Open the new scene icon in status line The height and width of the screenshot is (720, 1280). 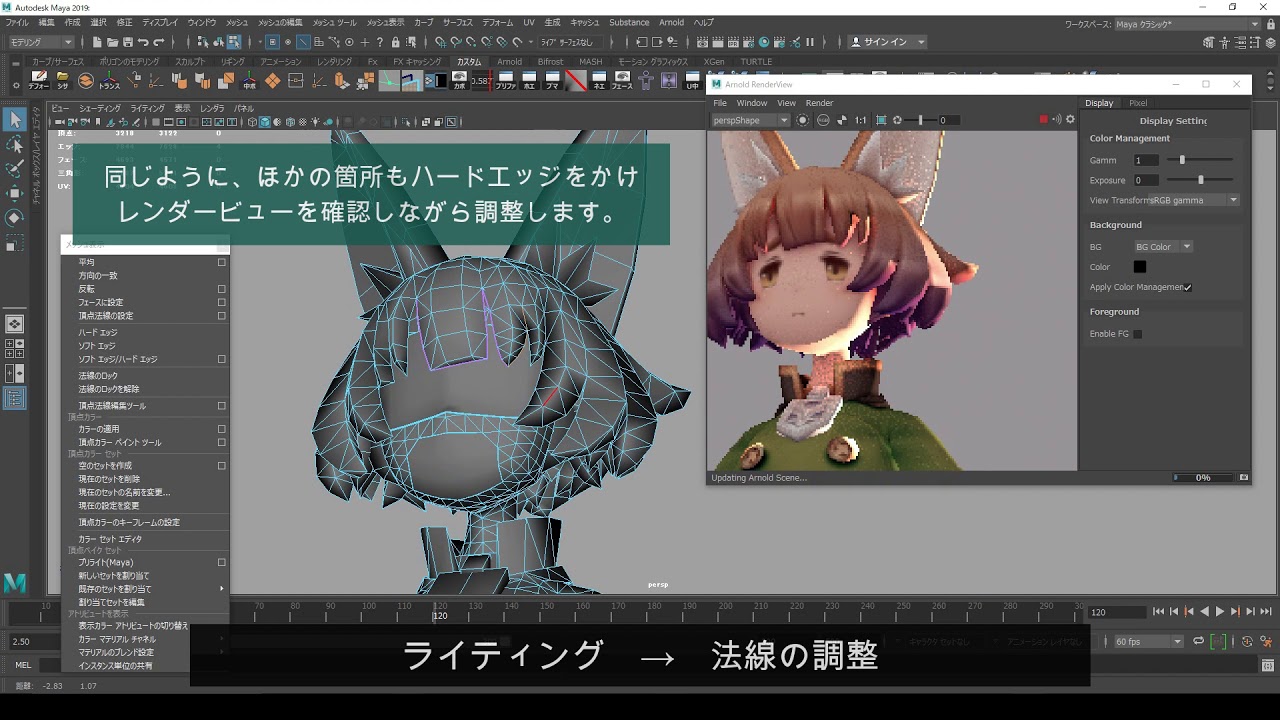(97, 42)
